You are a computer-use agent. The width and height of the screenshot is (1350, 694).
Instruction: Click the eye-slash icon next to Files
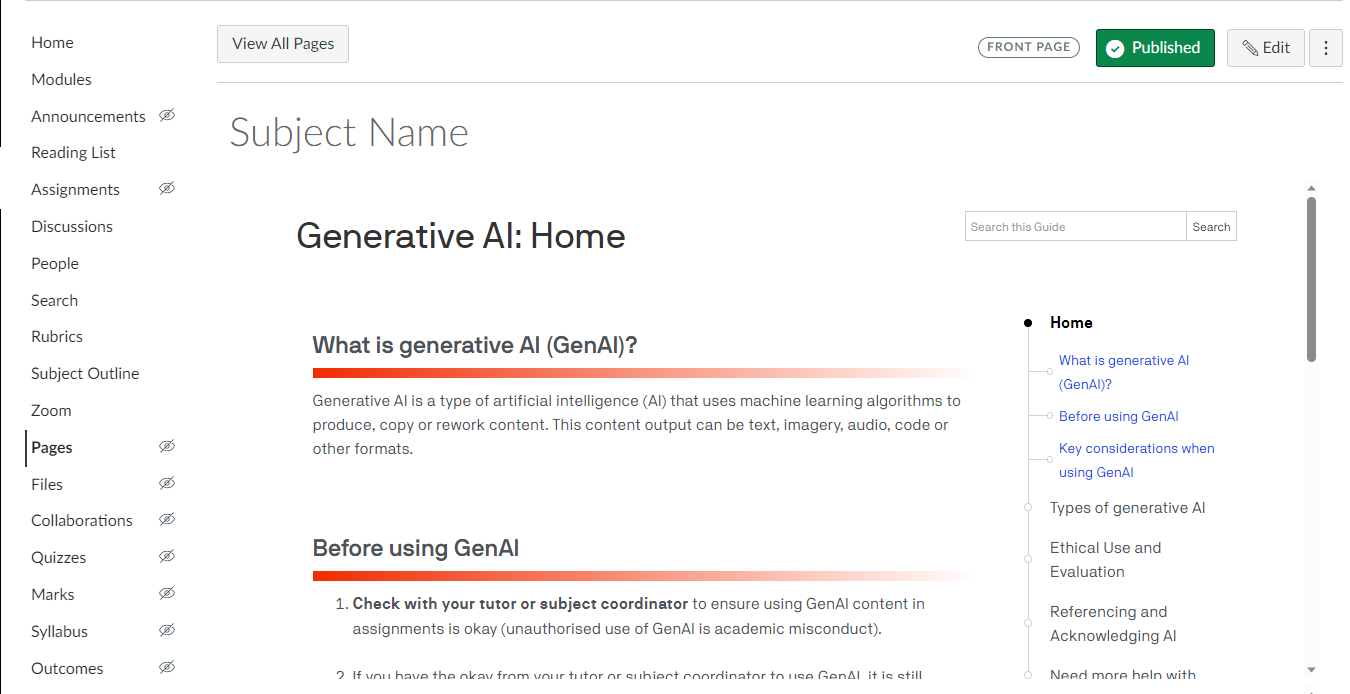[x=167, y=483]
